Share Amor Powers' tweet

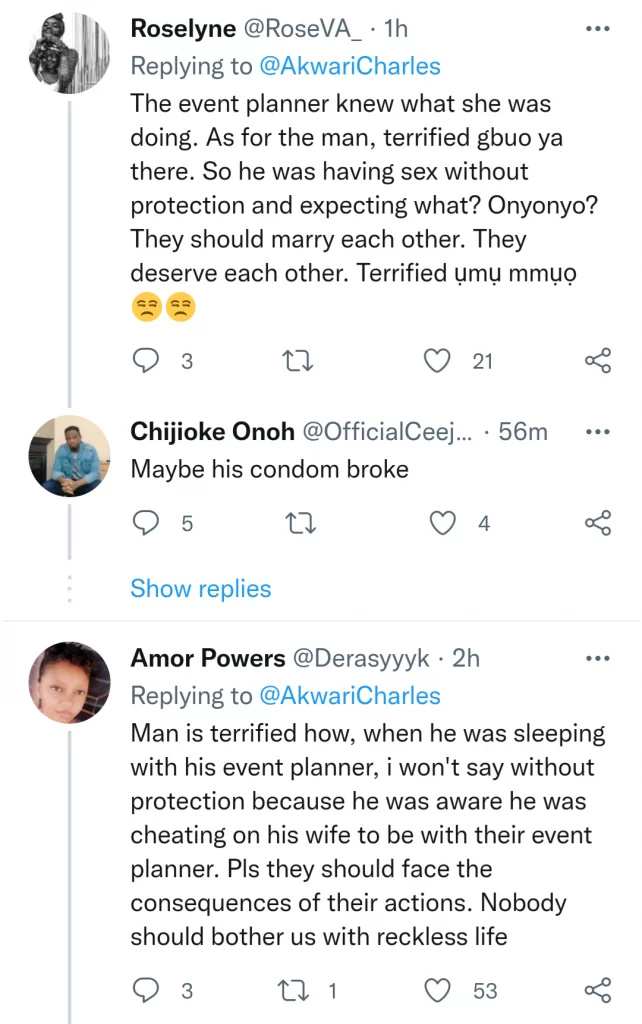597,990
